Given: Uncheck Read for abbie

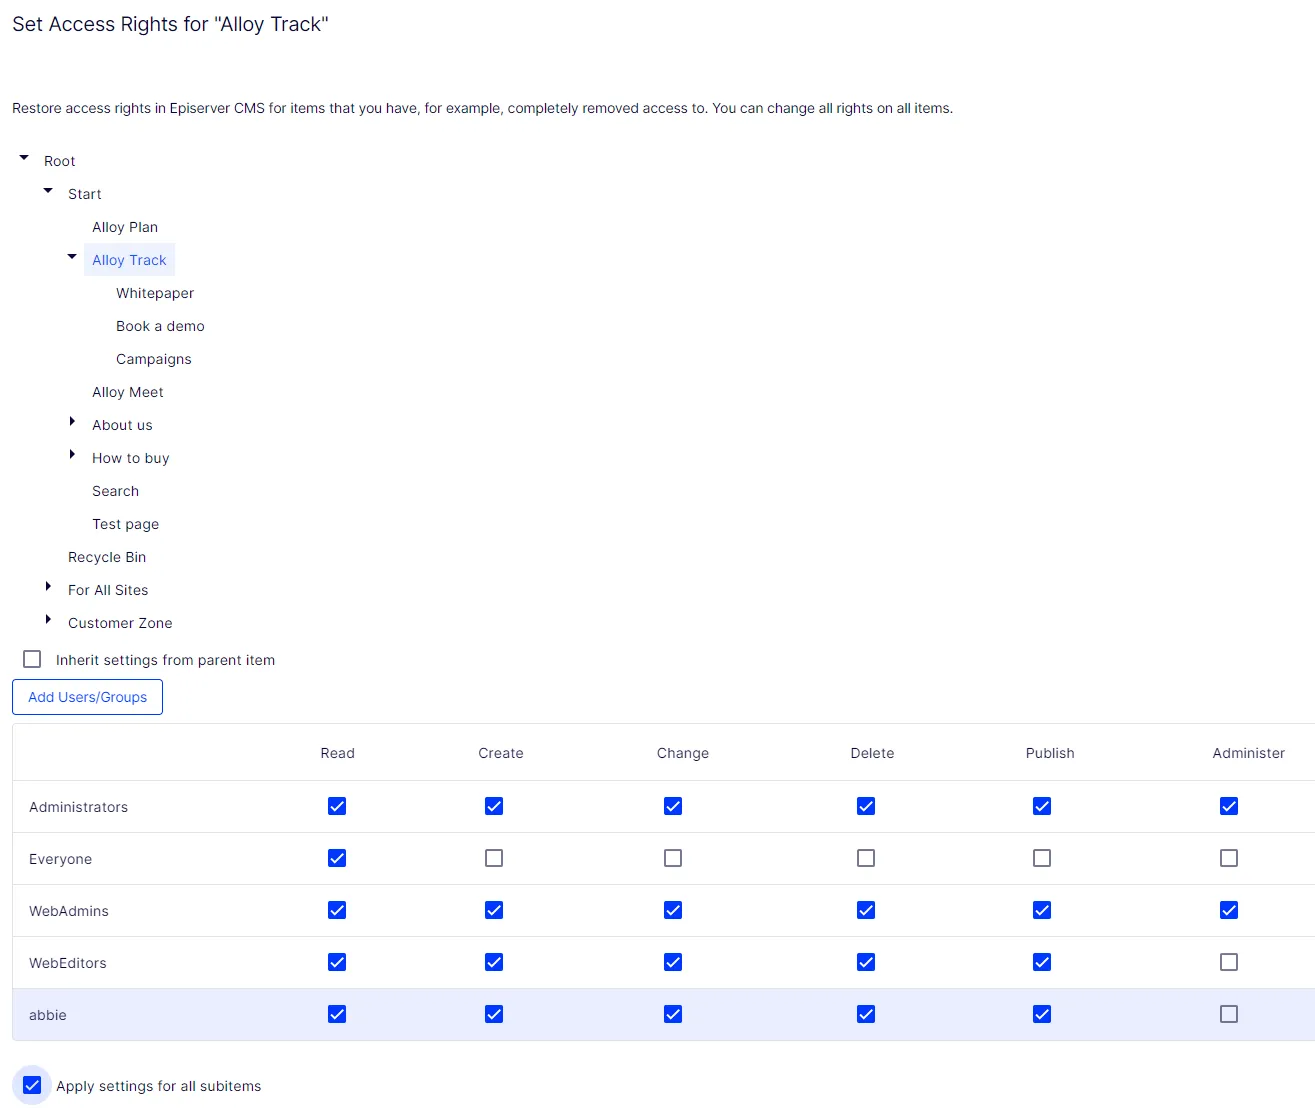Looking at the screenshot, I should [337, 1014].
